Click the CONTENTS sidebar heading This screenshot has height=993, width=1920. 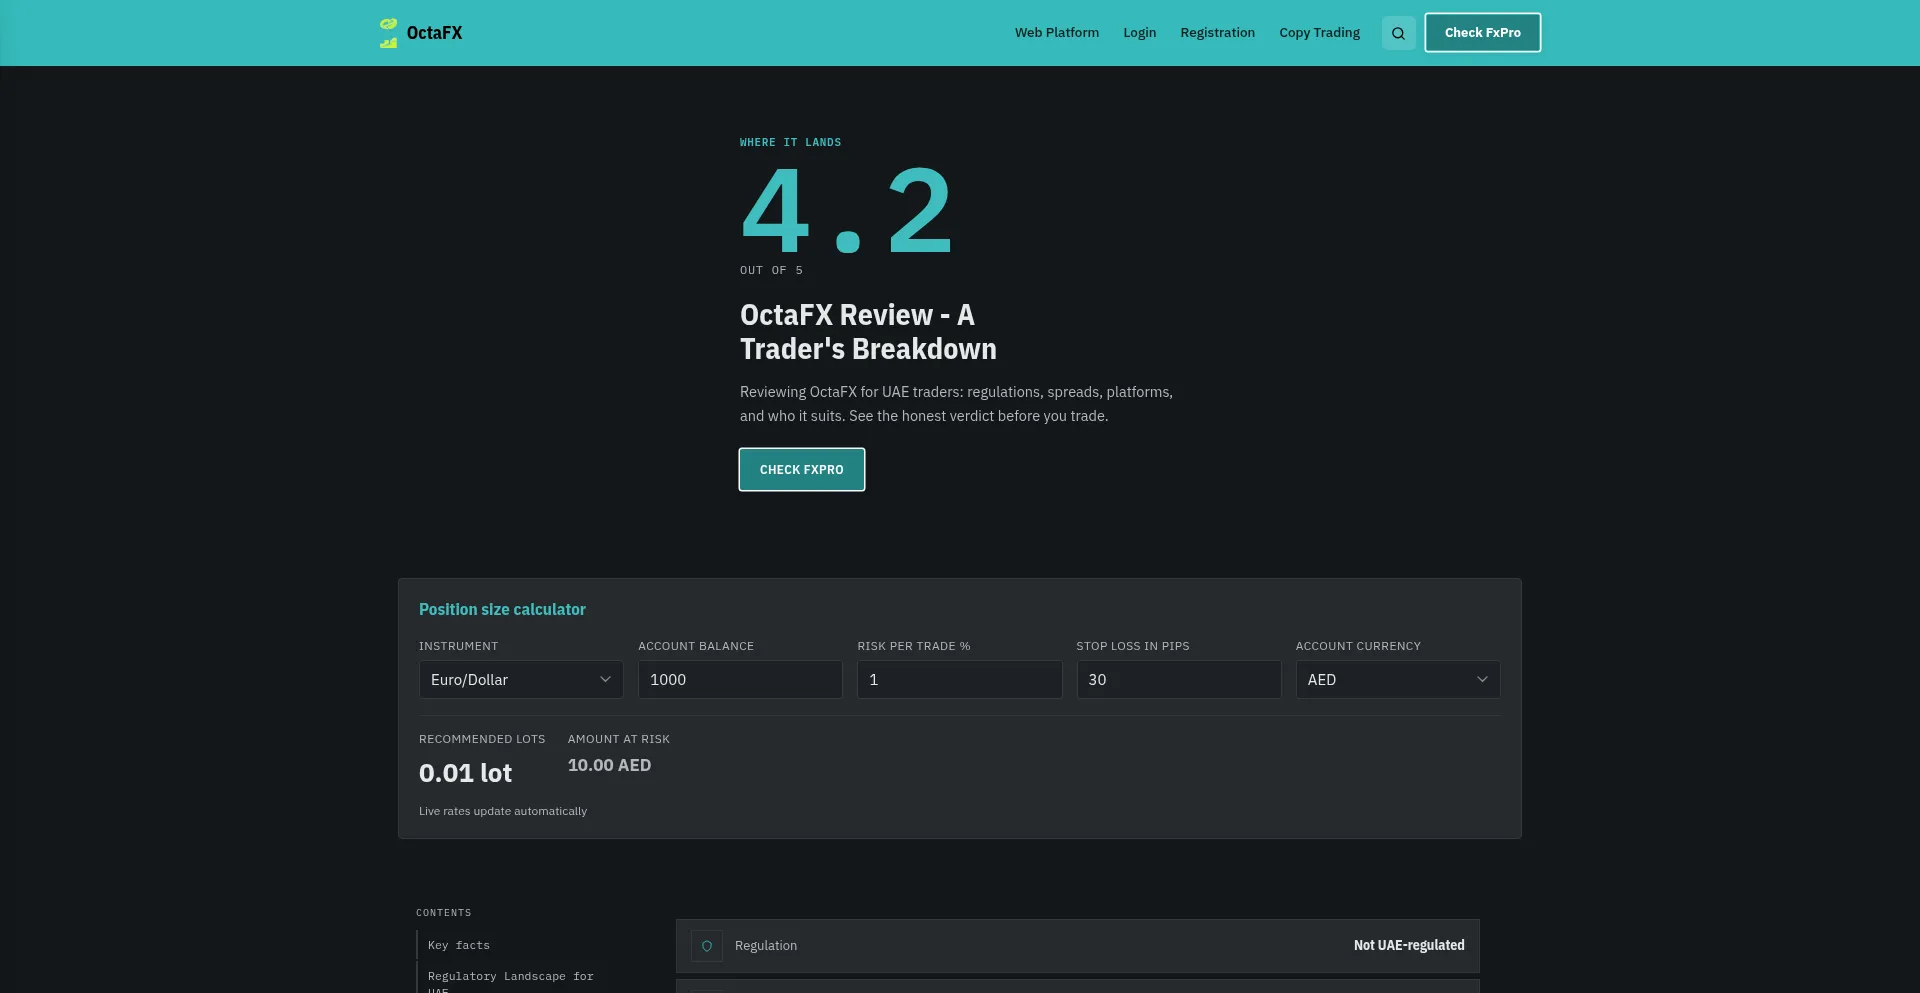tap(444, 913)
